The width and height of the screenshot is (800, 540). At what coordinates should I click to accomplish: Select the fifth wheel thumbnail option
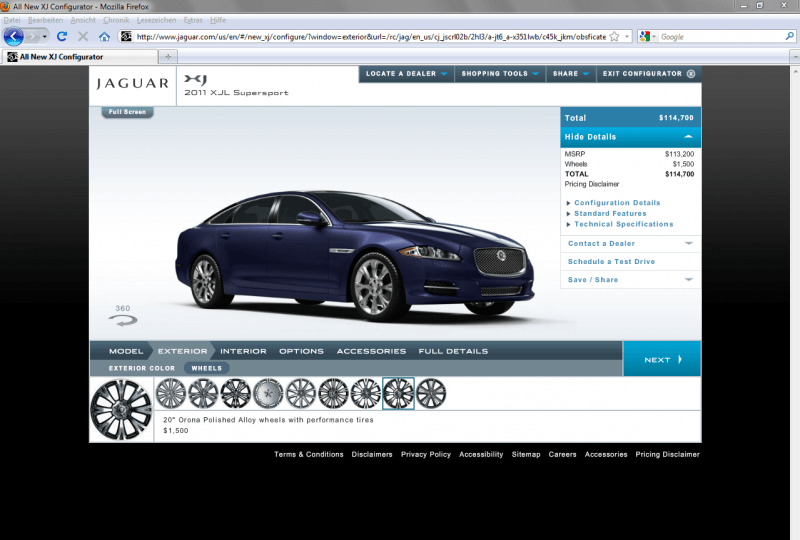tap(301, 394)
